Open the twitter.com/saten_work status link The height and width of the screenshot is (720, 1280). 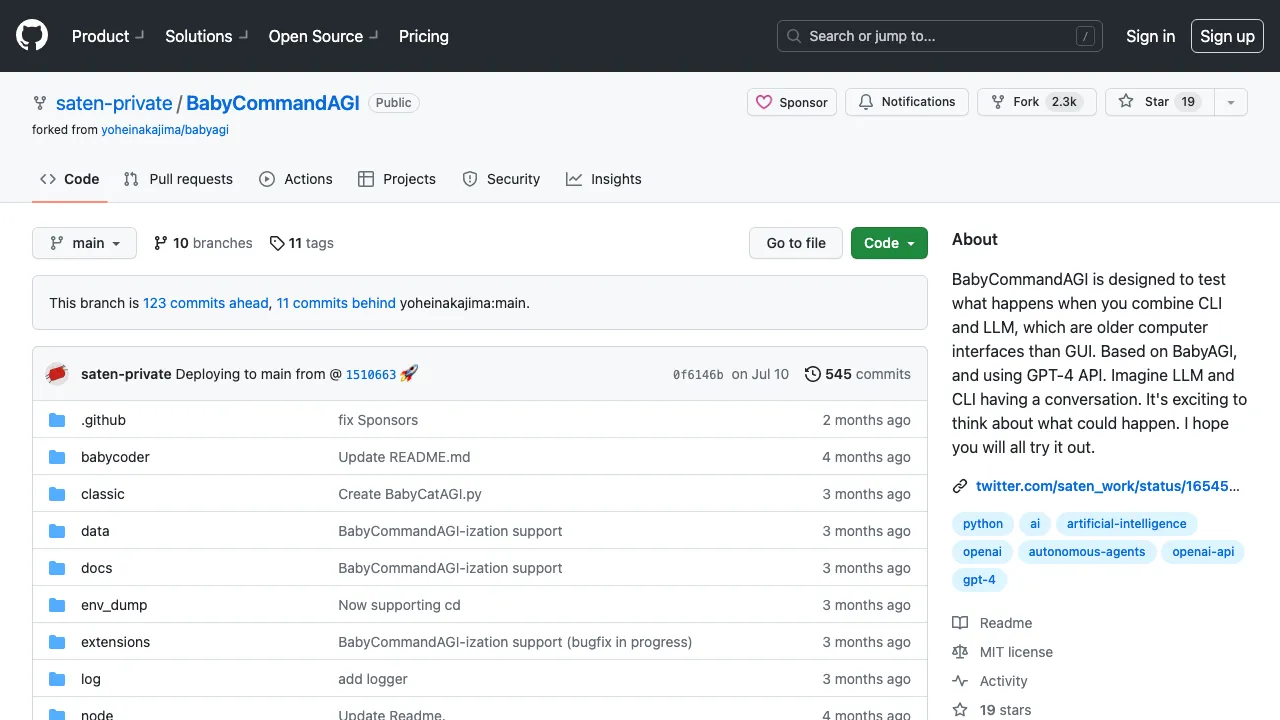[x=1108, y=486]
